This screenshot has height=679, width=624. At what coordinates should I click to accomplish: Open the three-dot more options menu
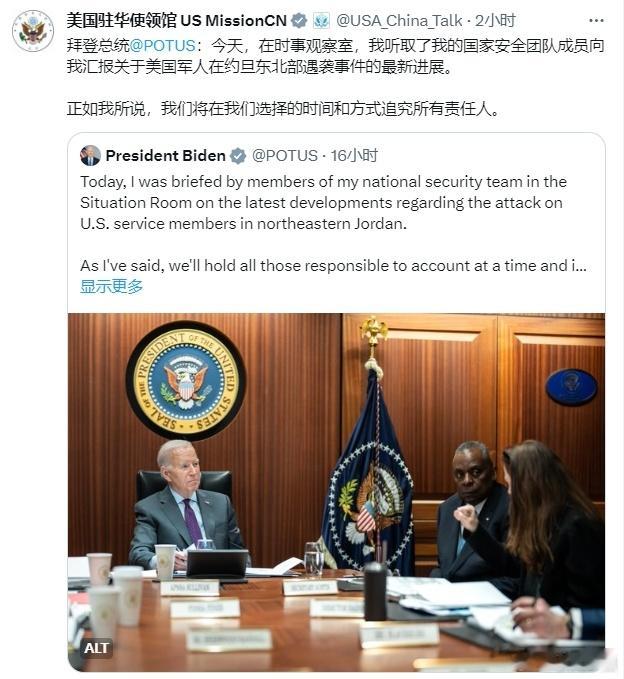coord(596,20)
